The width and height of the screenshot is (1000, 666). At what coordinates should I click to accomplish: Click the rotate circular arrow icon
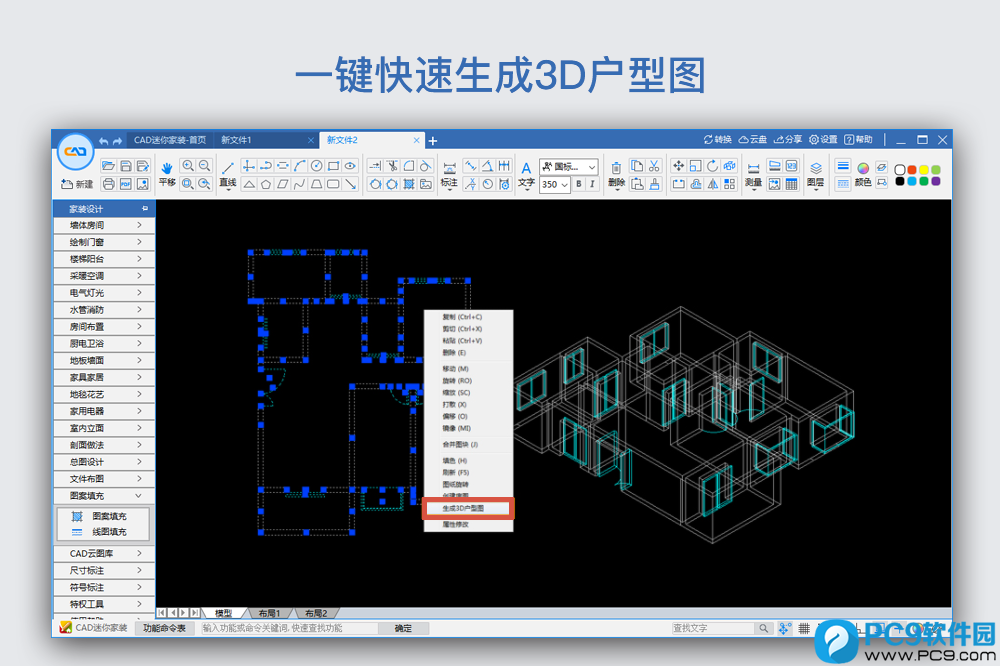pyautogui.click(x=712, y=166)
